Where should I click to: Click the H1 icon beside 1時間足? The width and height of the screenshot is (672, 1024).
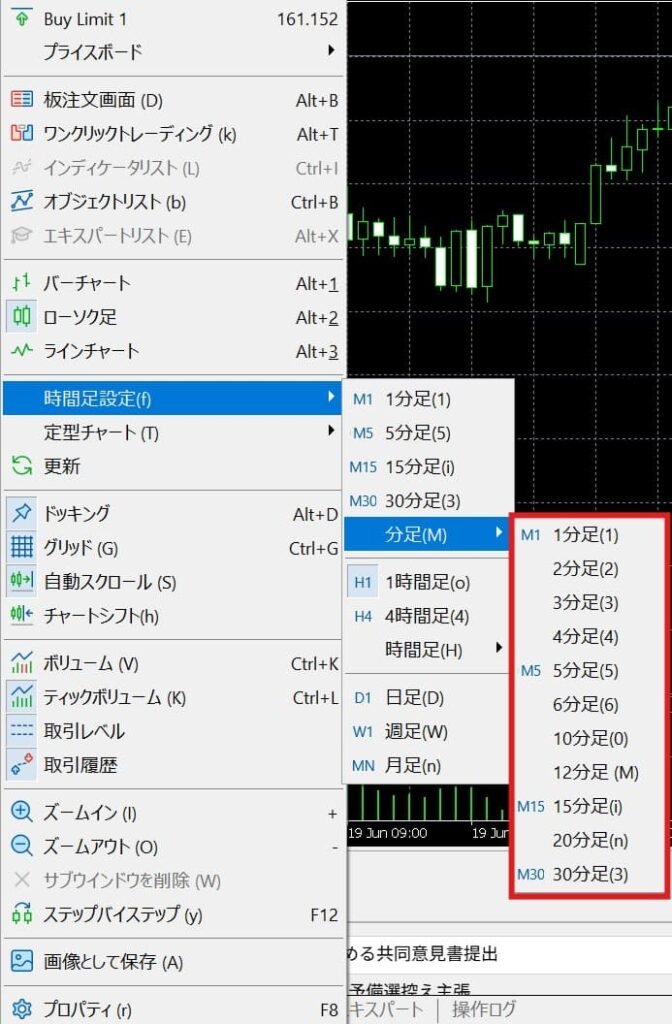point(362,583)
